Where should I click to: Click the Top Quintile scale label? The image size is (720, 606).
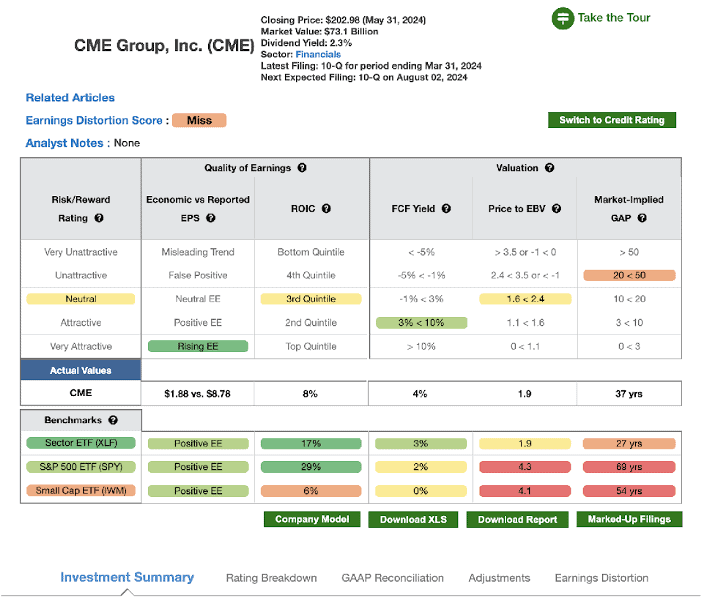(x=311, y=347)
